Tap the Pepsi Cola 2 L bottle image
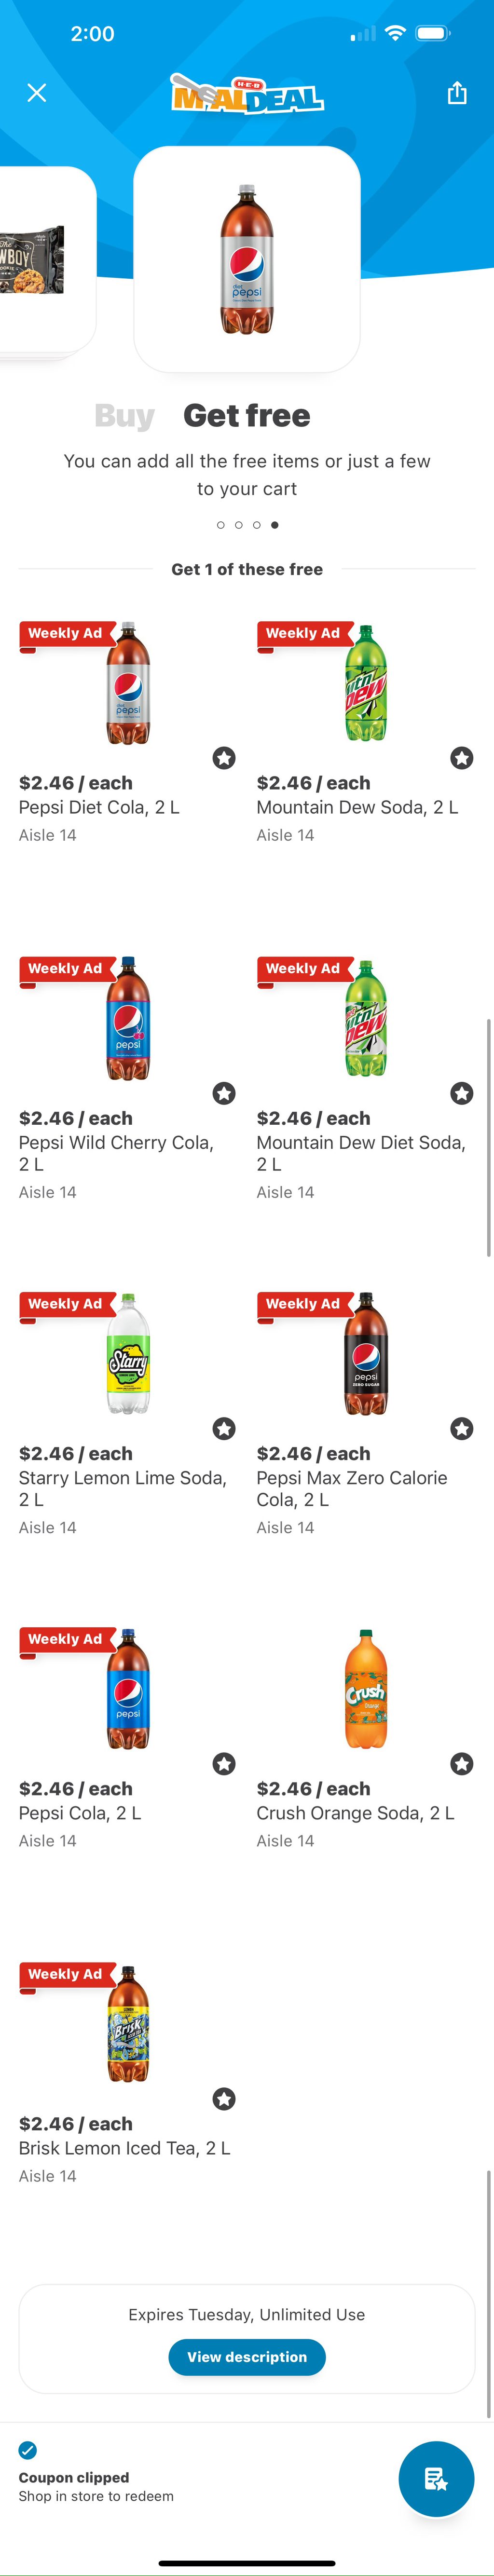 click(x=128, y=1689)
